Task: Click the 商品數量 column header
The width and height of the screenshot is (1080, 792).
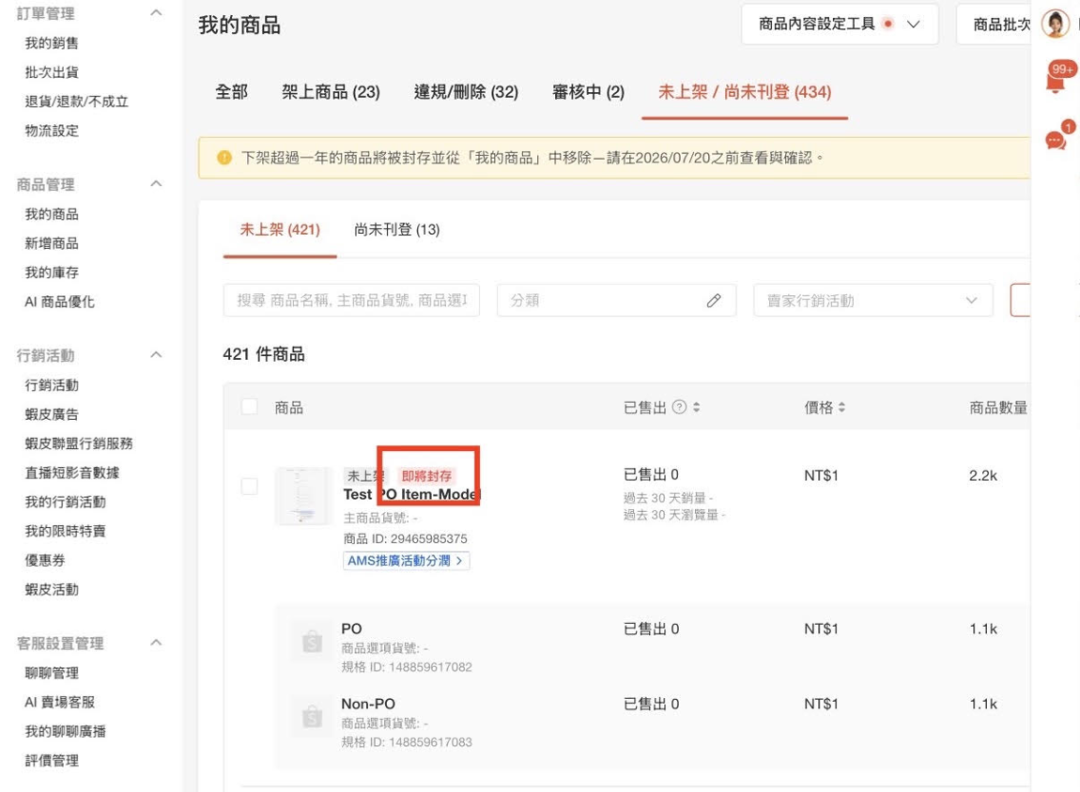Action: 998,408
